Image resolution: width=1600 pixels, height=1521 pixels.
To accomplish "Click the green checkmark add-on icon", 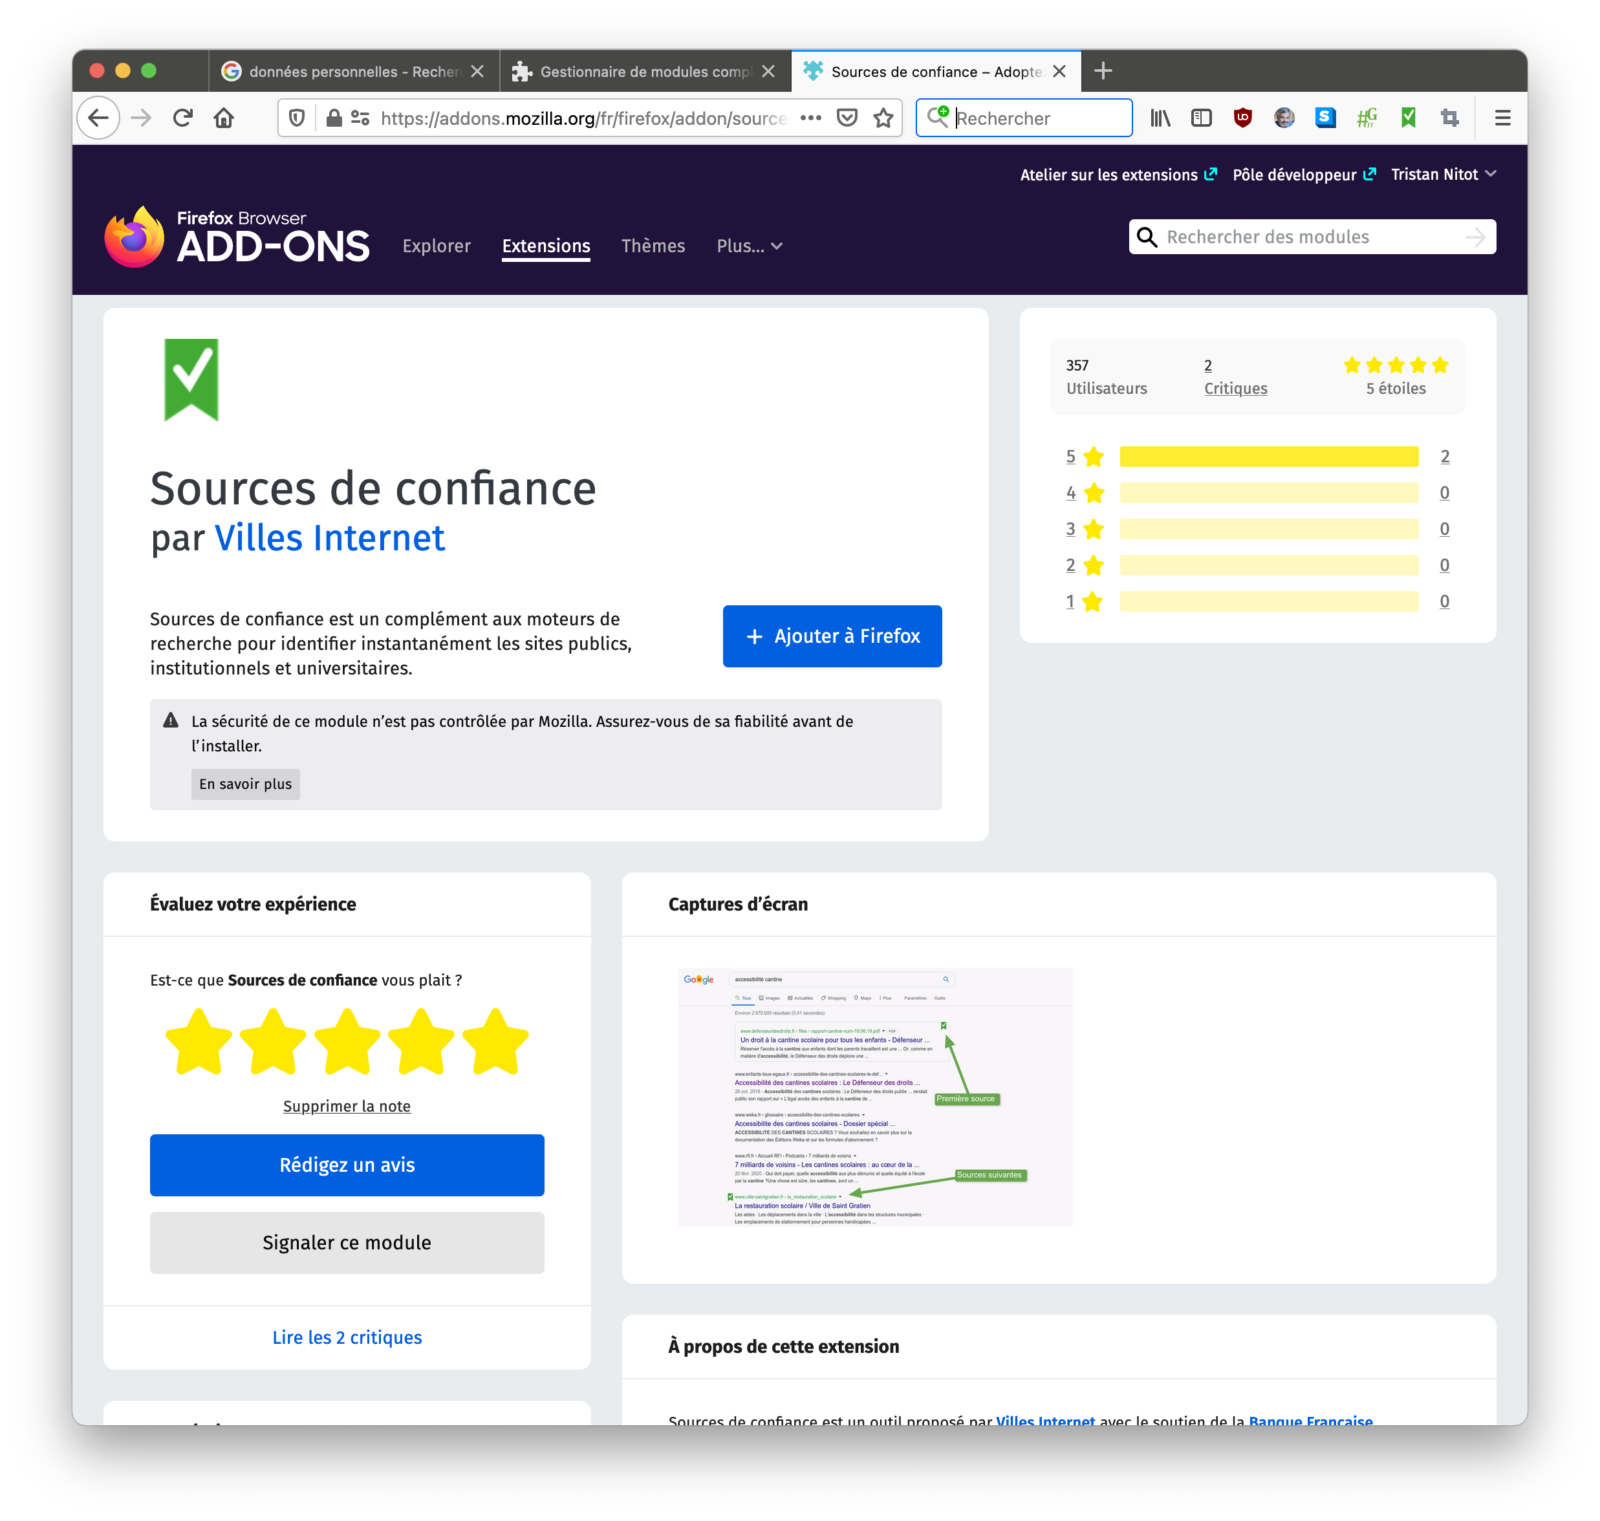I will (x=191, y=379).
